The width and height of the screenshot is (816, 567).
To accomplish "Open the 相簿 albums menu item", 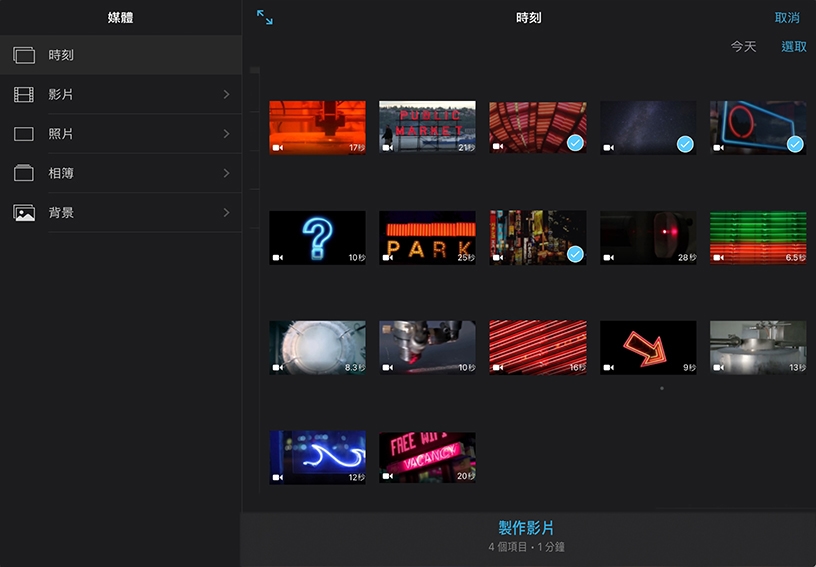I will tap(120, 173).
